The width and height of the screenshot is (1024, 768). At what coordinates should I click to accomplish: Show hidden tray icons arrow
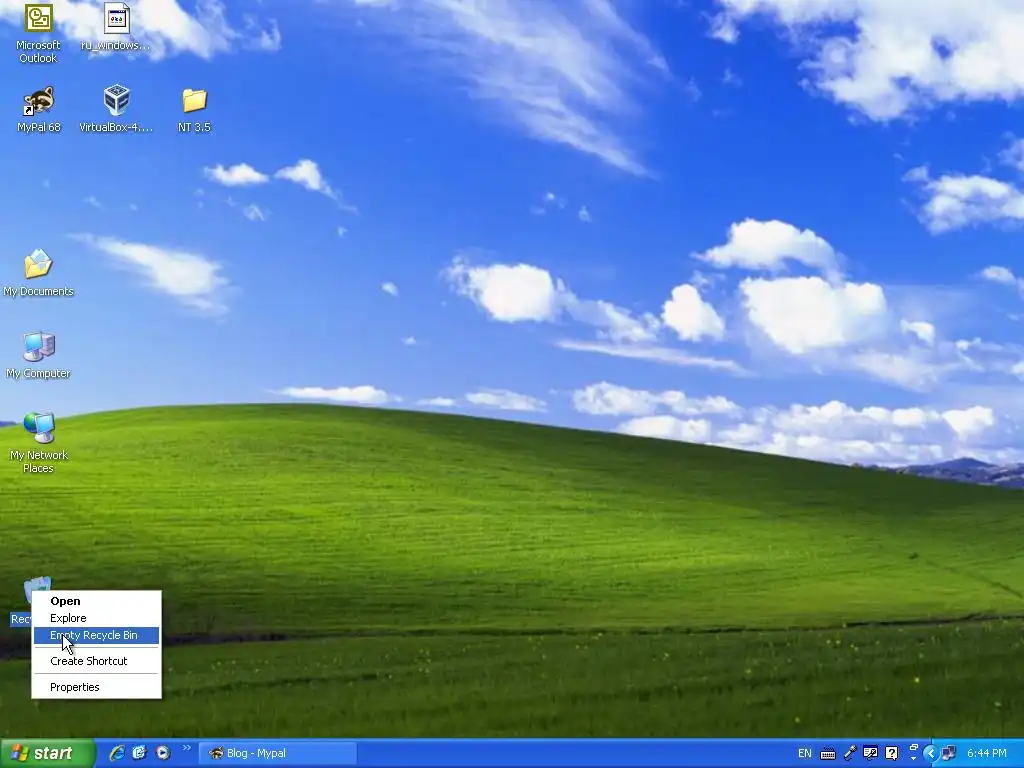tap(931, 753)
